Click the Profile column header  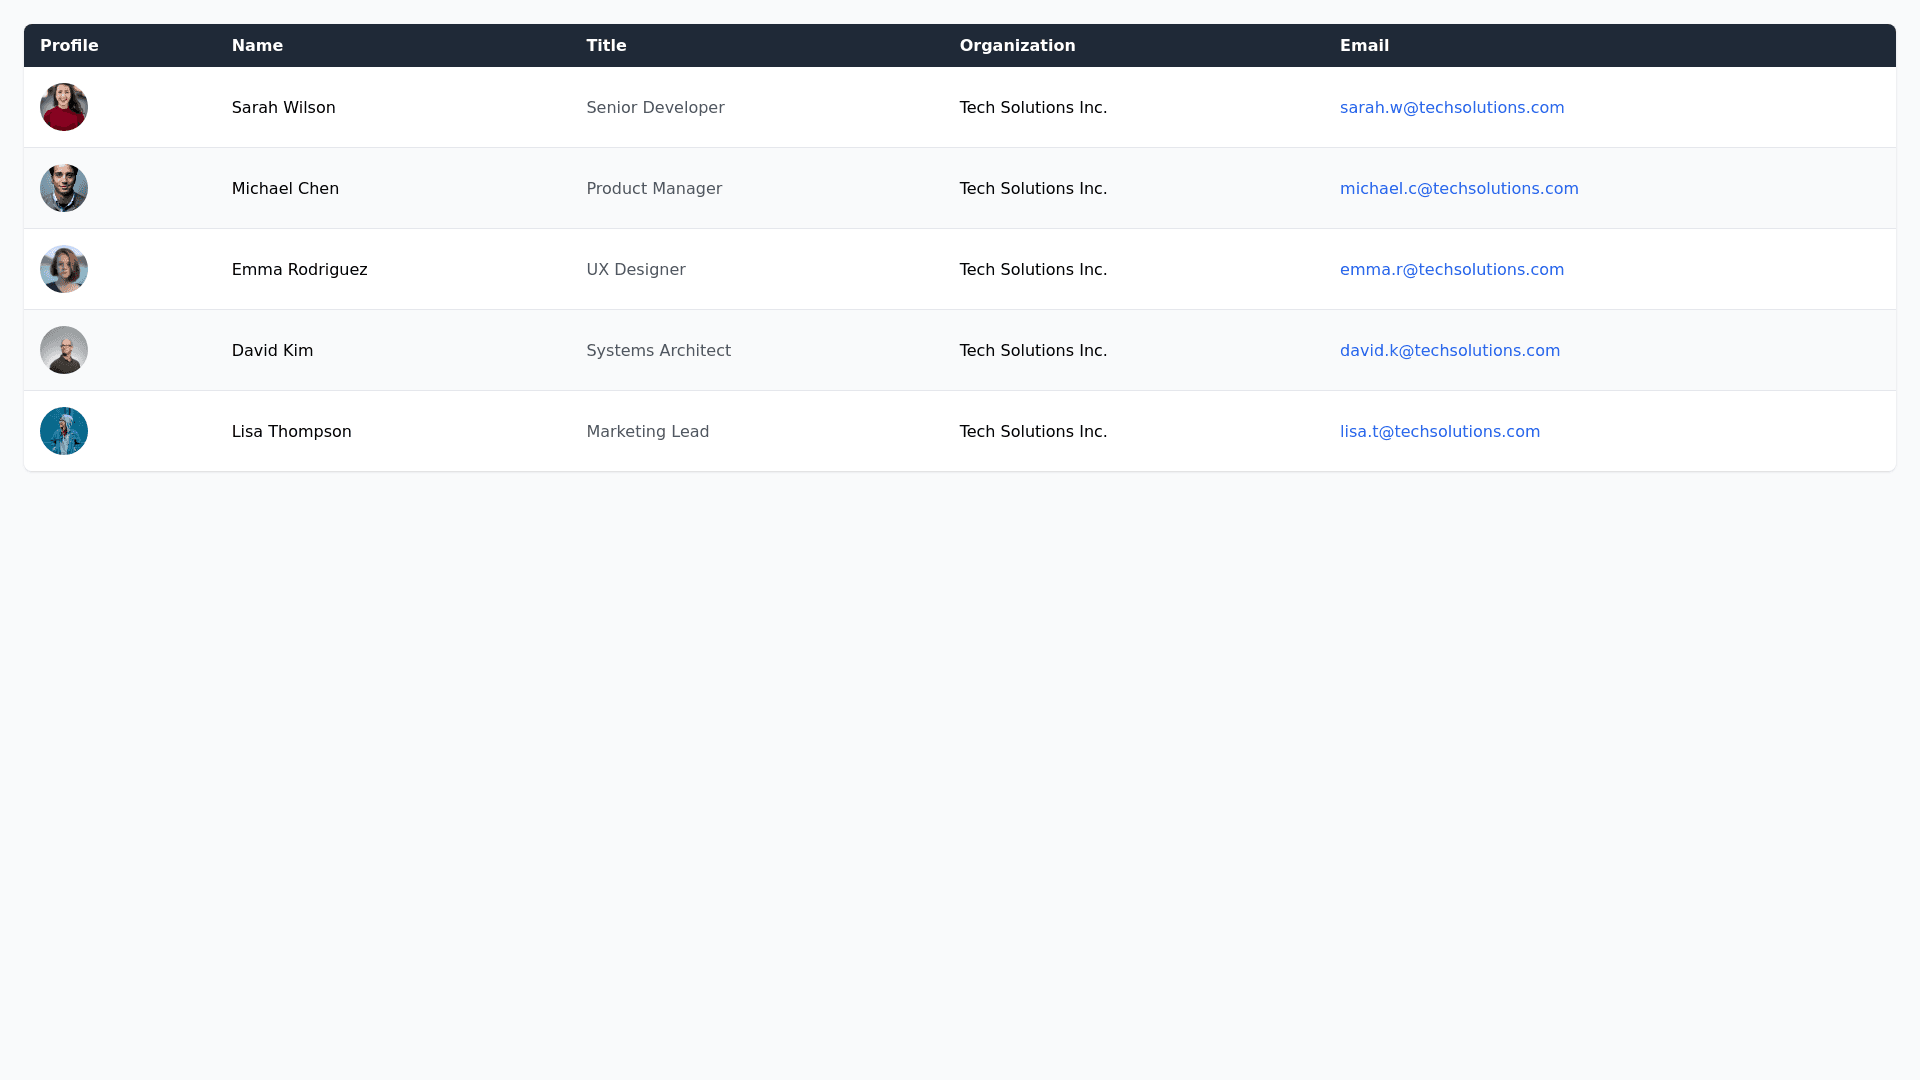(x=69, y=45)
